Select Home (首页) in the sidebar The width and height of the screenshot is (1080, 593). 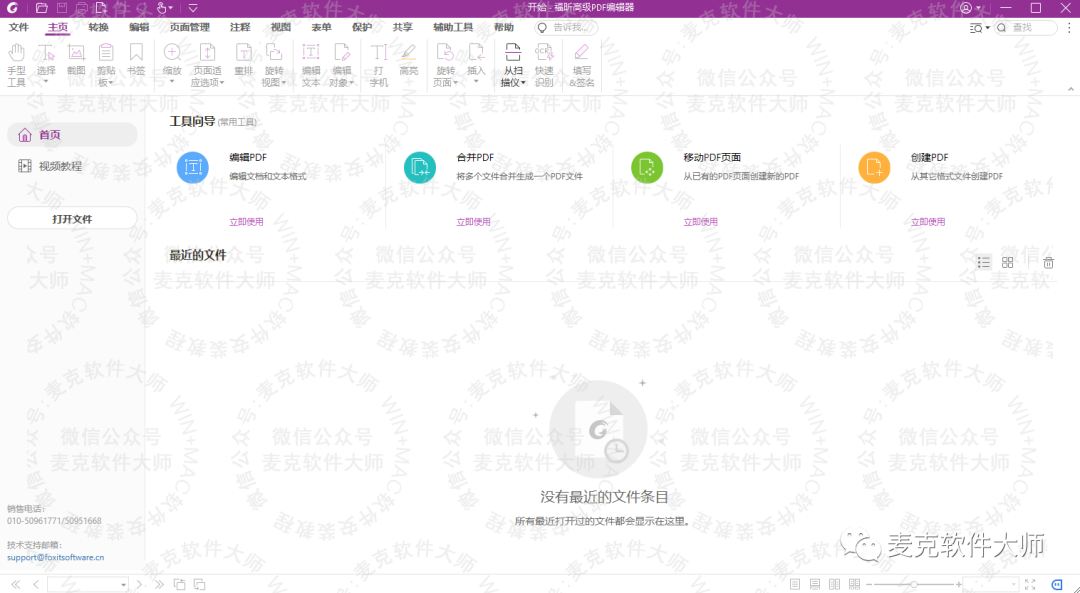(72, 135)
